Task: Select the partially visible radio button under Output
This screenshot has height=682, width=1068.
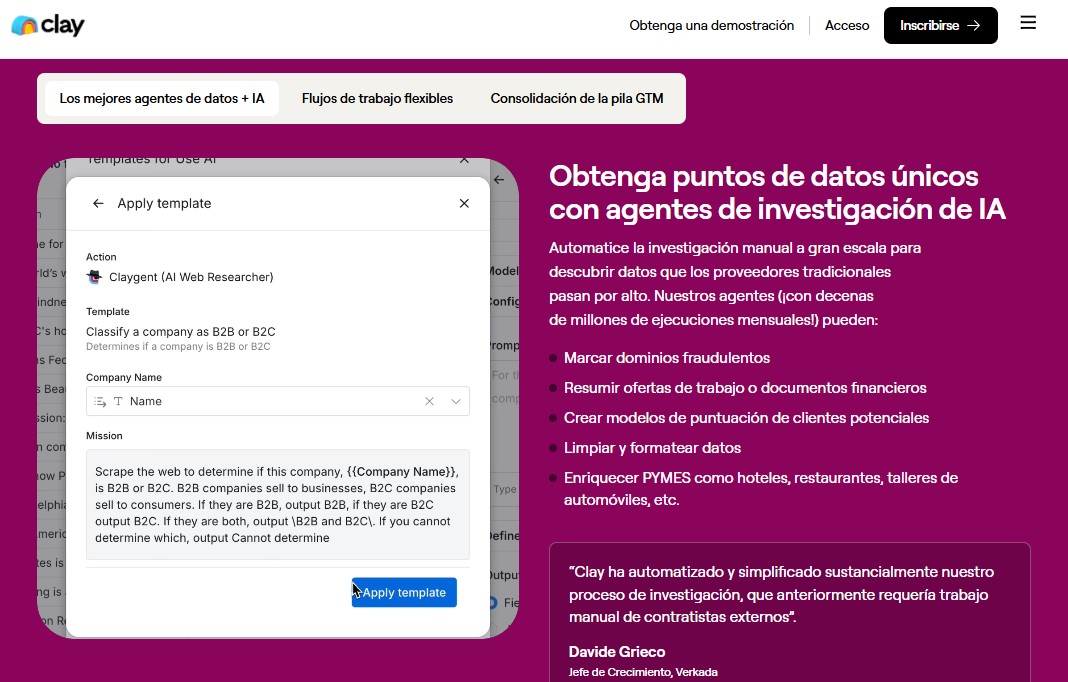Action: 492,603
